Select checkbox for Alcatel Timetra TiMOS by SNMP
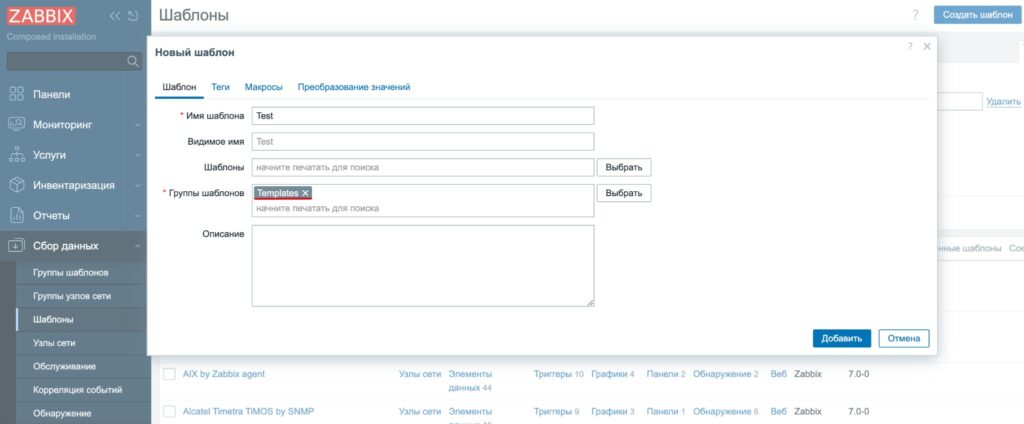Viewport: 1024px width, 424px height. coord(169,411)
